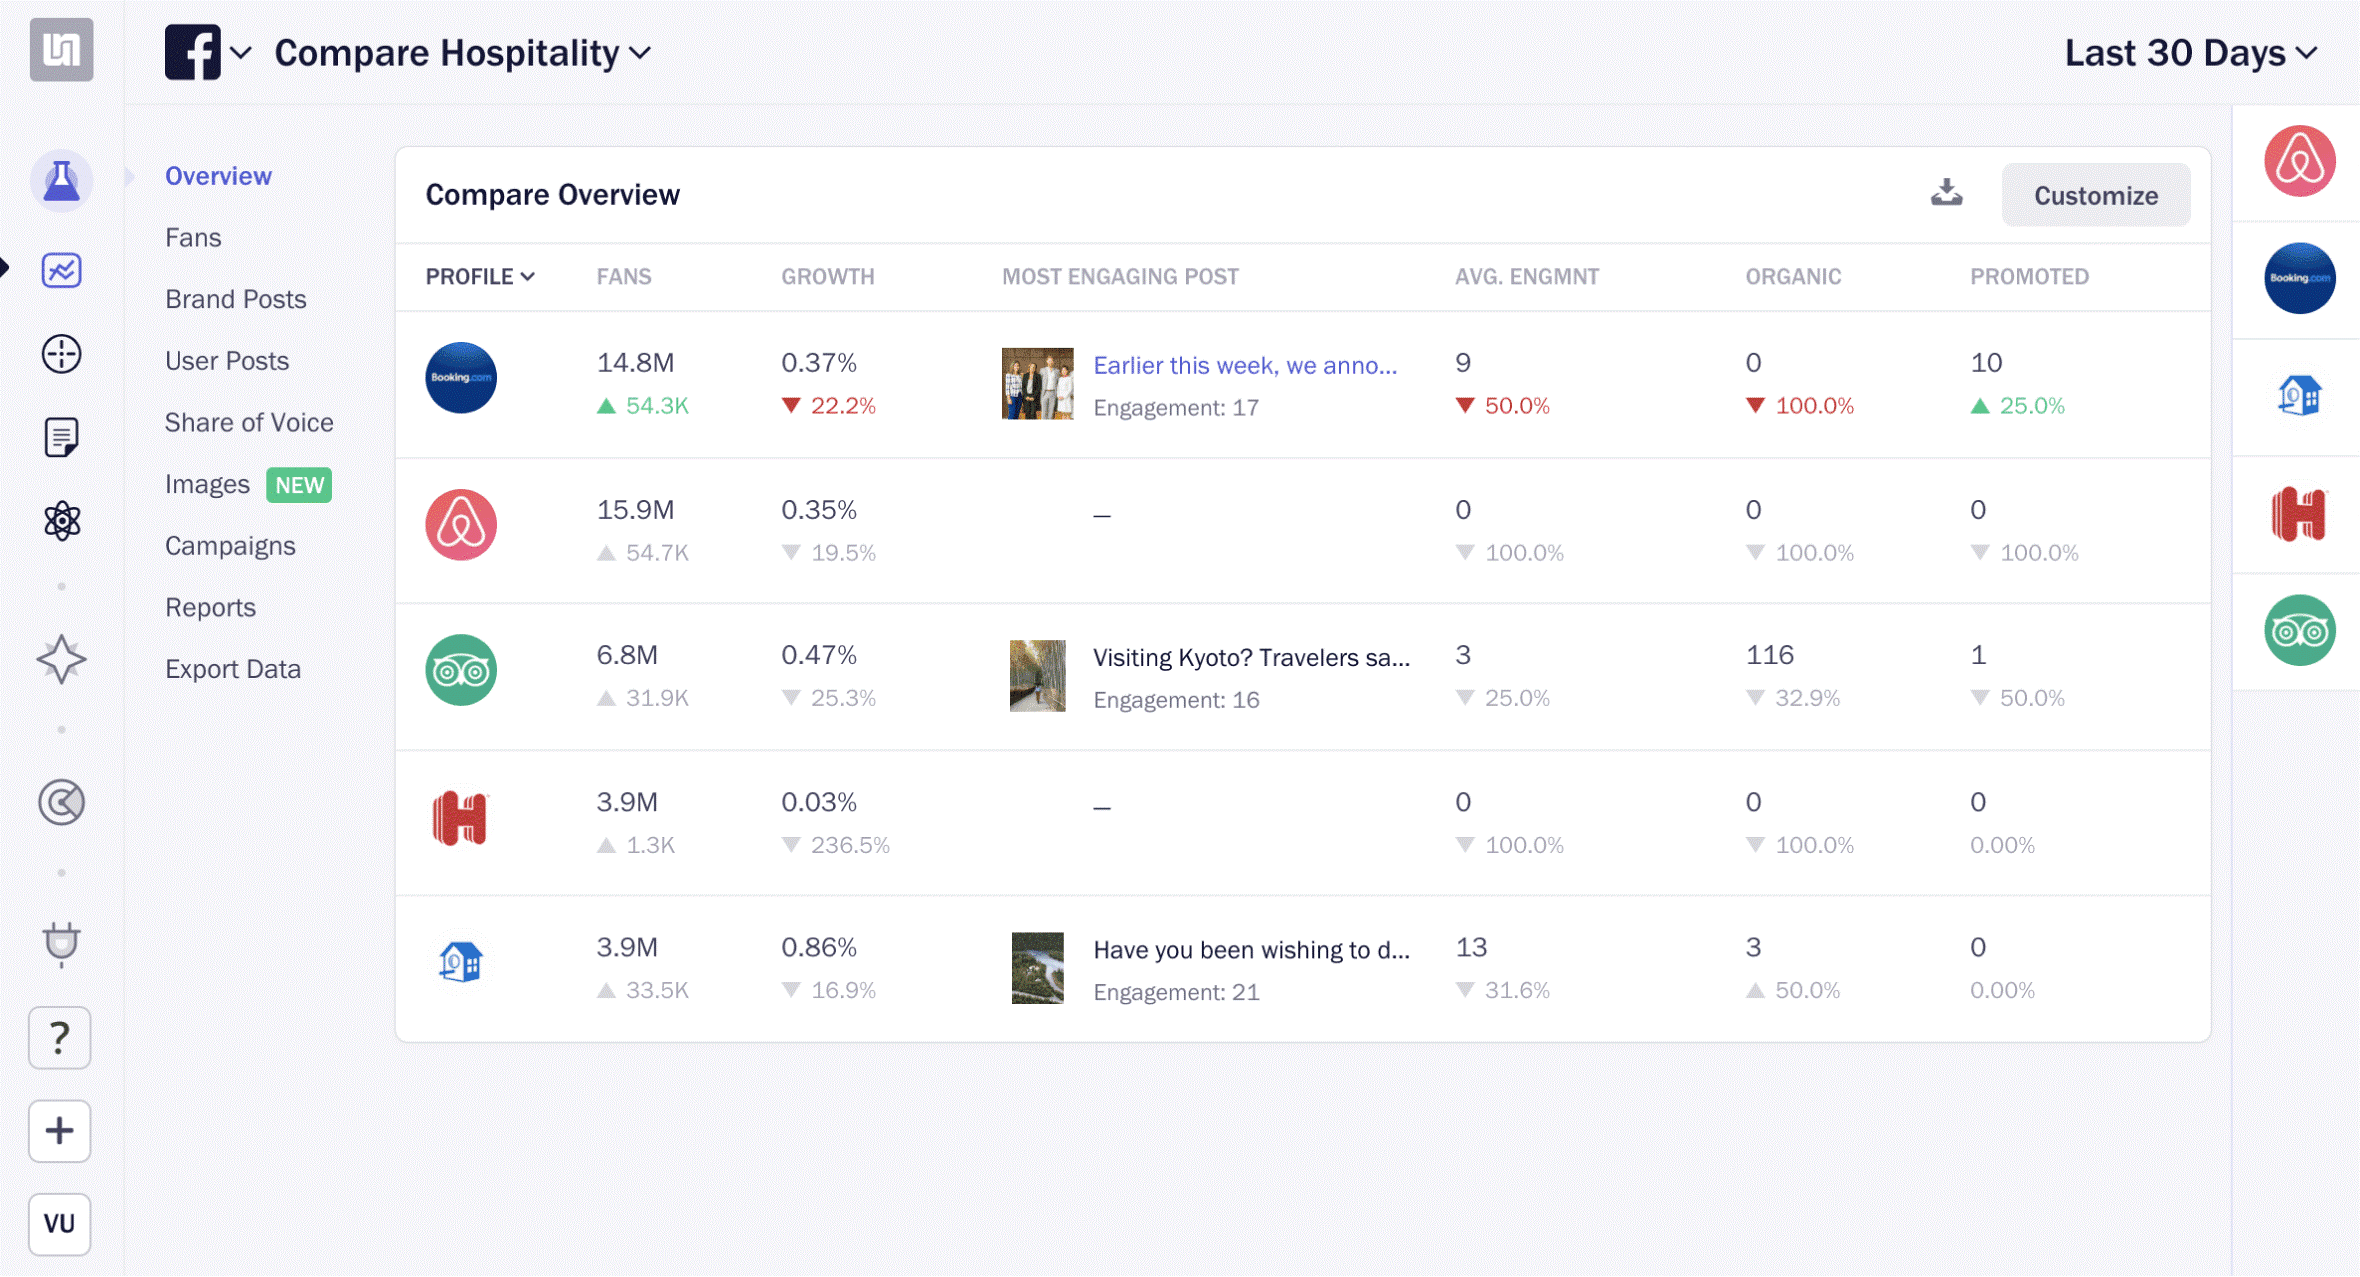Select Share of Voice menu item
Image resolution: width=2360 pixels, height=1277 pixels.
(249, 422)
